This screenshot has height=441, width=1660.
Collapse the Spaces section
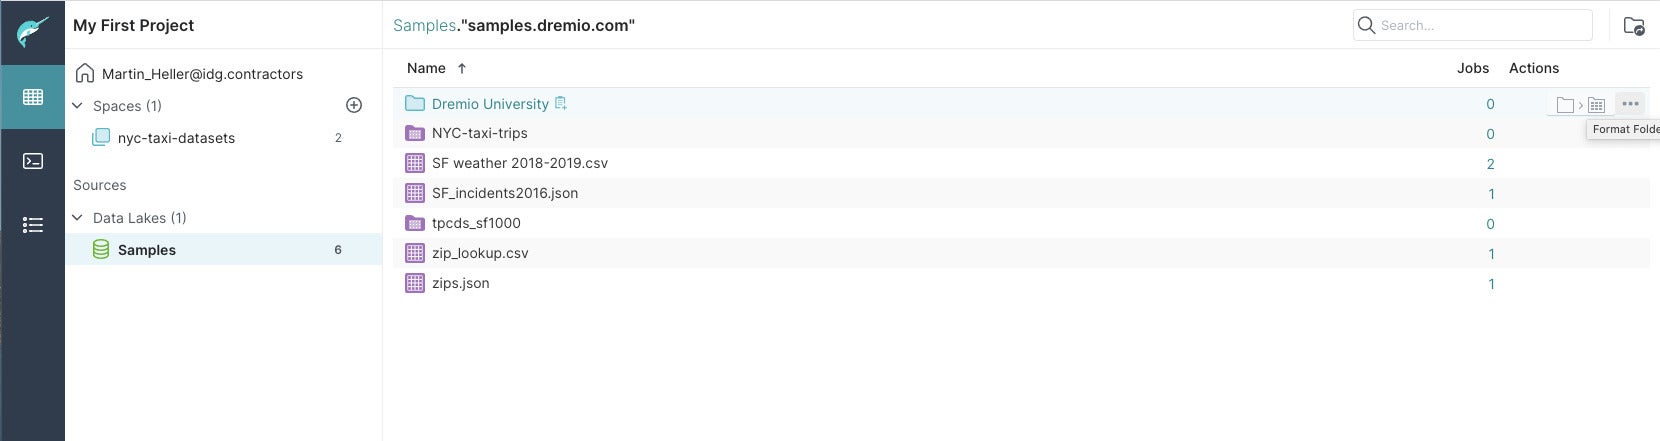(78, 105)
